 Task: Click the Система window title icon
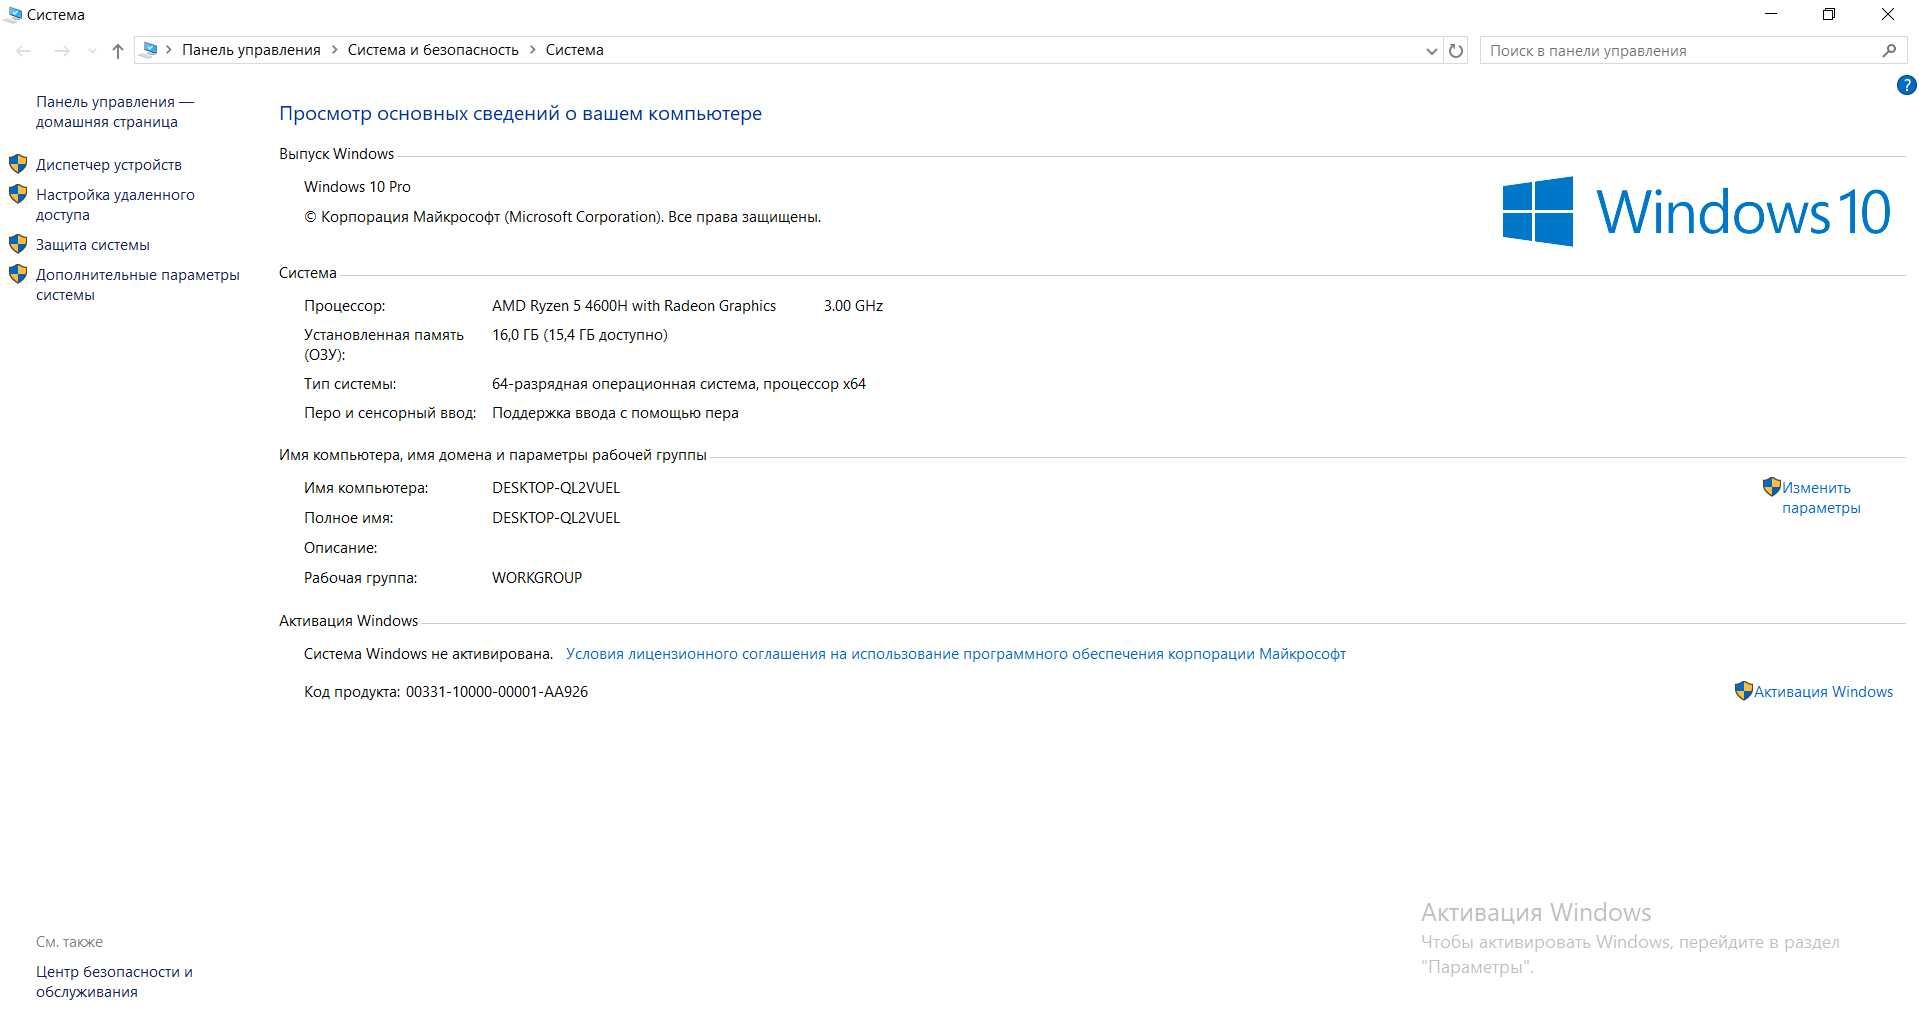click(x=13, y=14)
